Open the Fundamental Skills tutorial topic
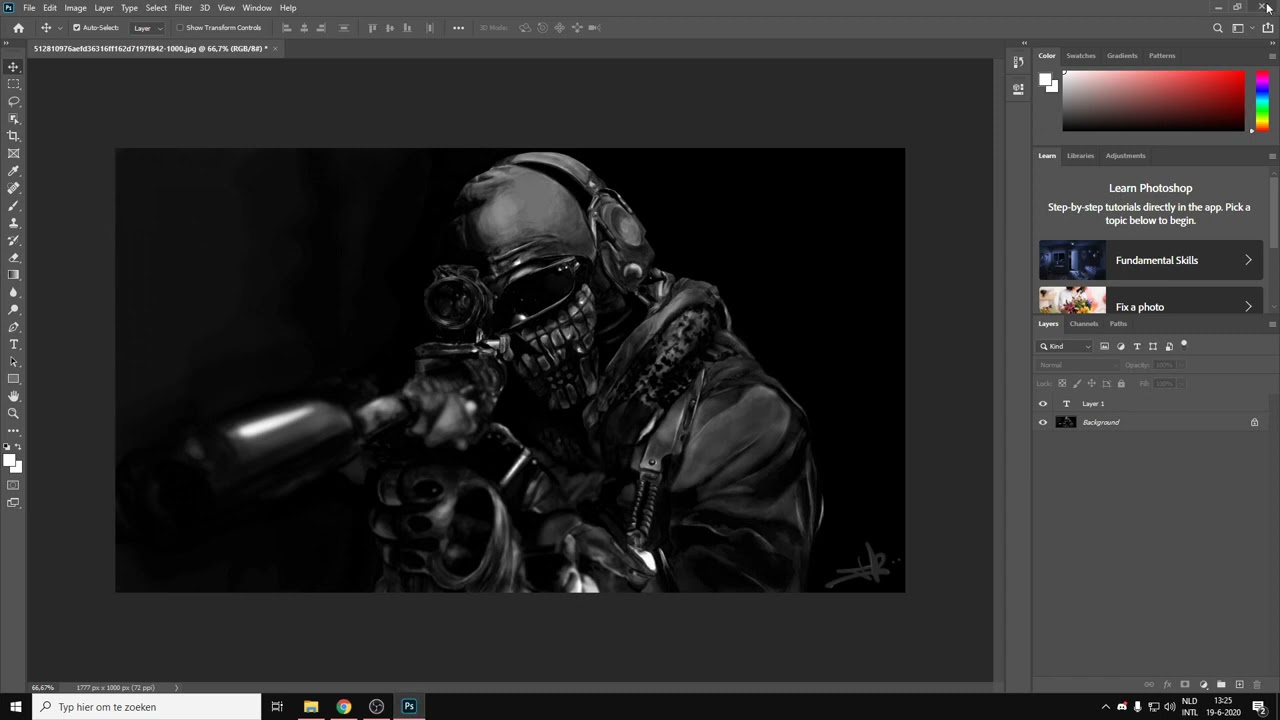 coord(1151,260)
